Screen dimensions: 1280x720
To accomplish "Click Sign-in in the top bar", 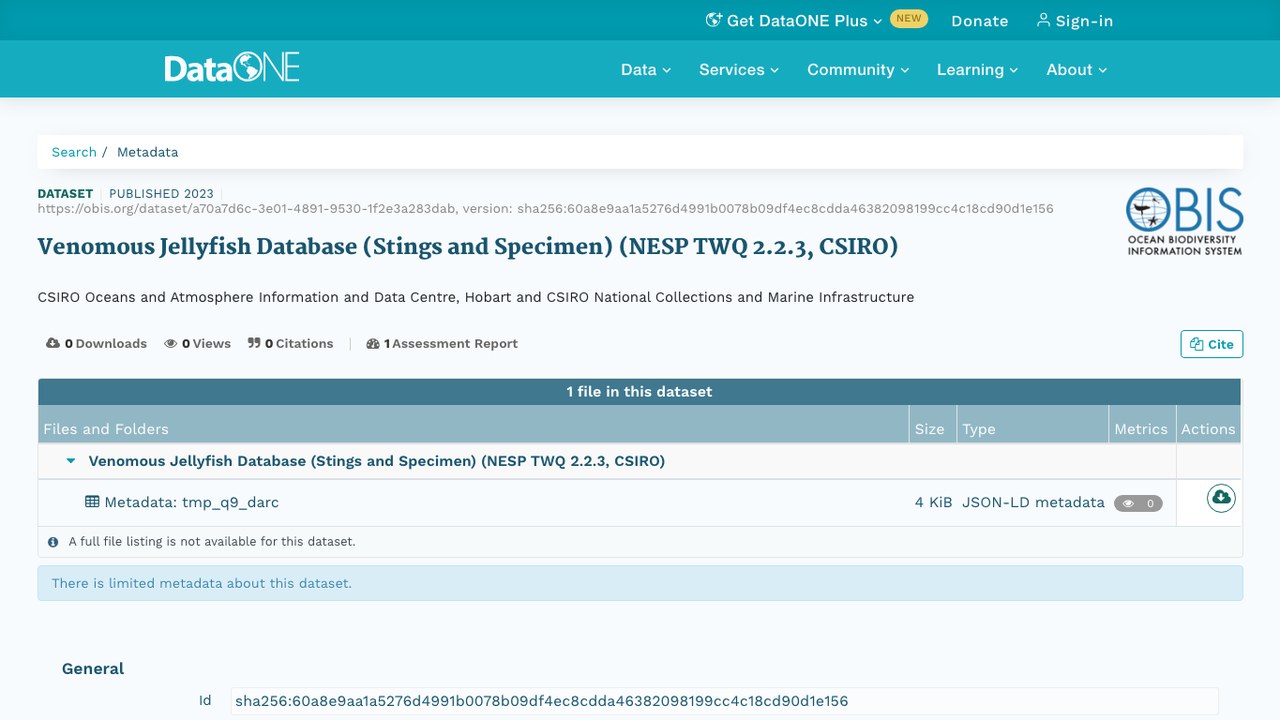I will (1074, 20).
